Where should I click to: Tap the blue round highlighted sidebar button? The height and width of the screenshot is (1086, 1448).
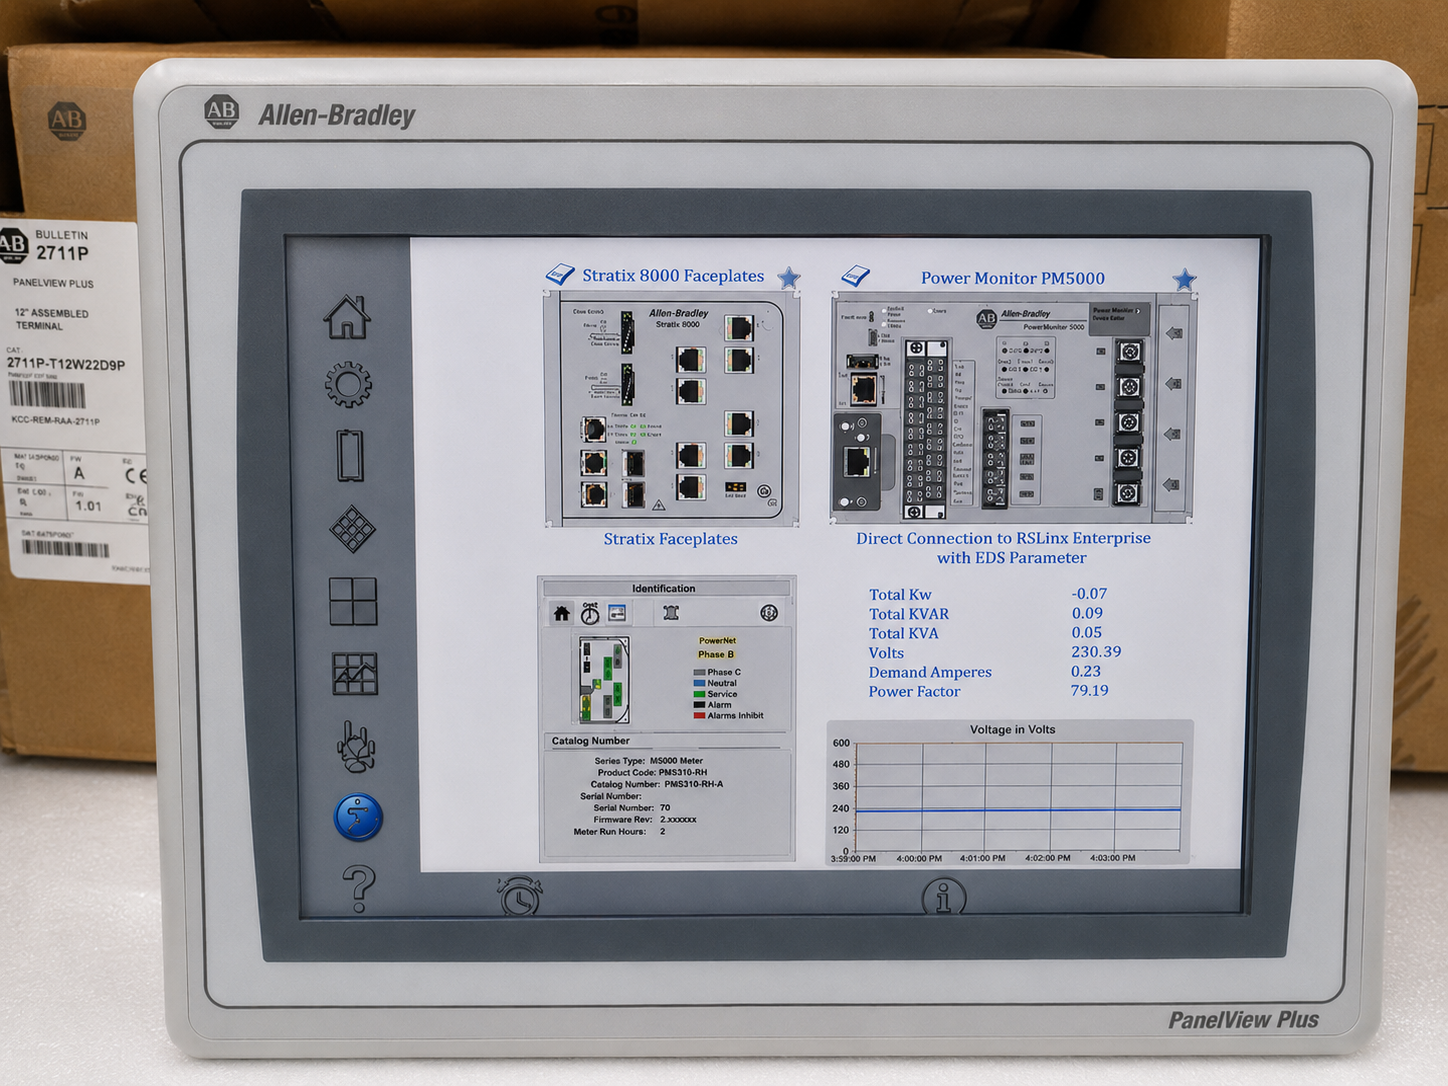point(358,817)
